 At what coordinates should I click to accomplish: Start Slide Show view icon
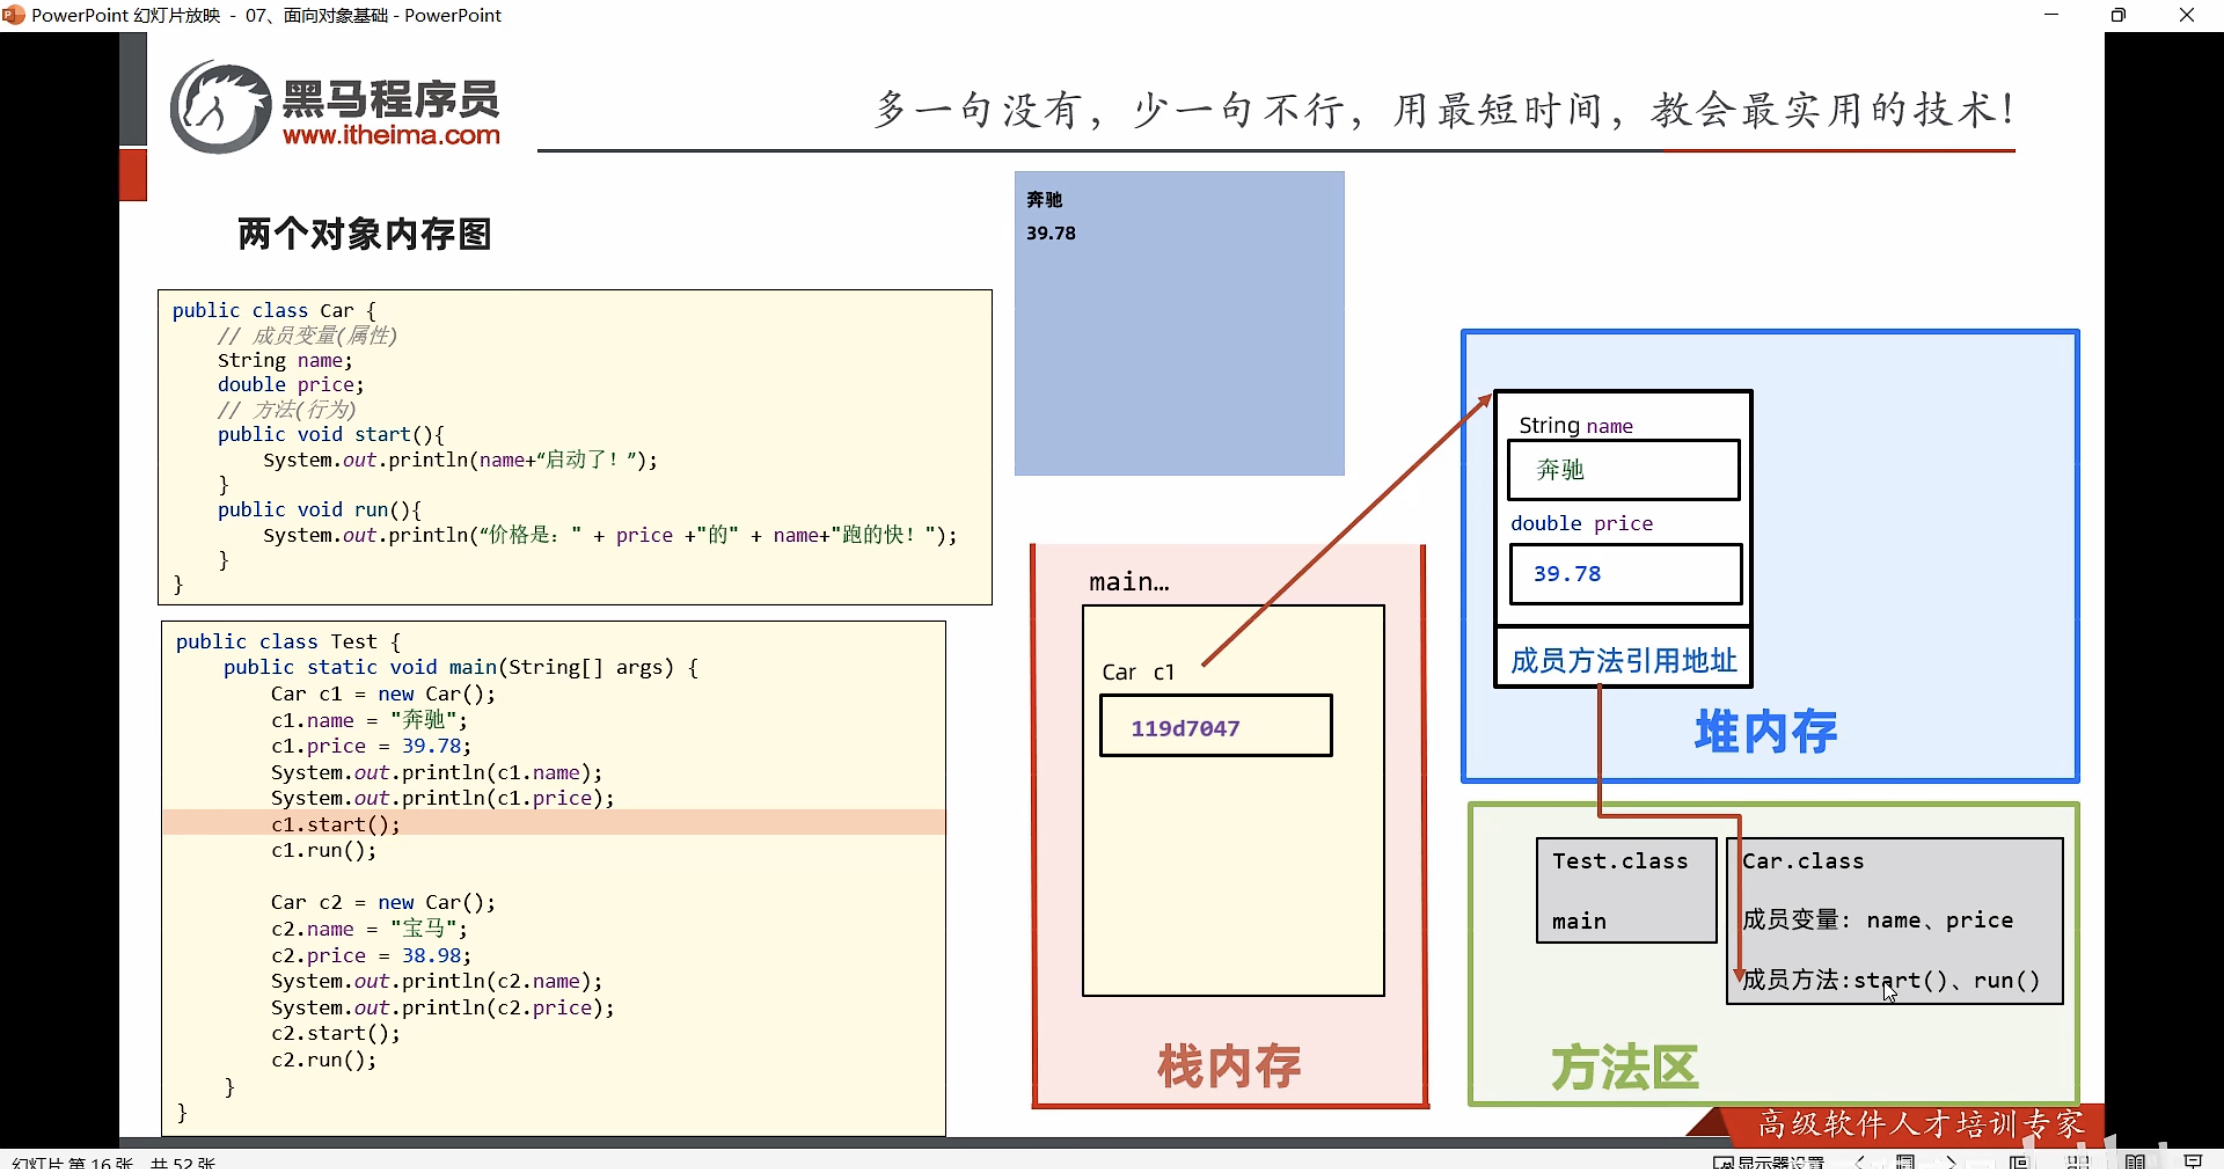click(x=2193, y=1162)
